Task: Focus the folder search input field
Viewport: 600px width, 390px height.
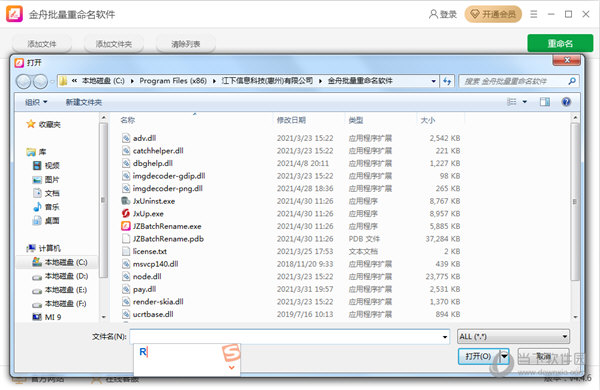Action: tap(513, 81)
